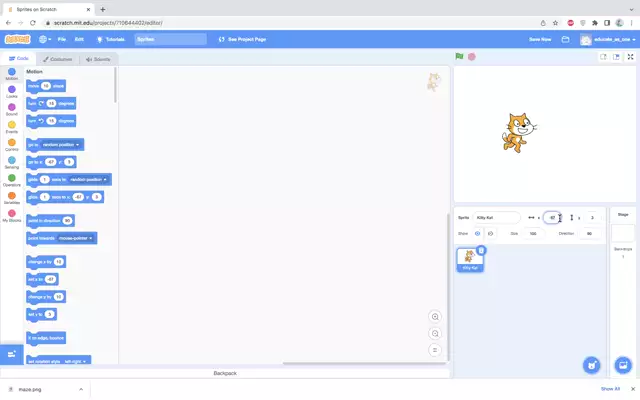This screenshot has width=640, height=400.
Task: Select the Motion block category
Action: point(11,74)
